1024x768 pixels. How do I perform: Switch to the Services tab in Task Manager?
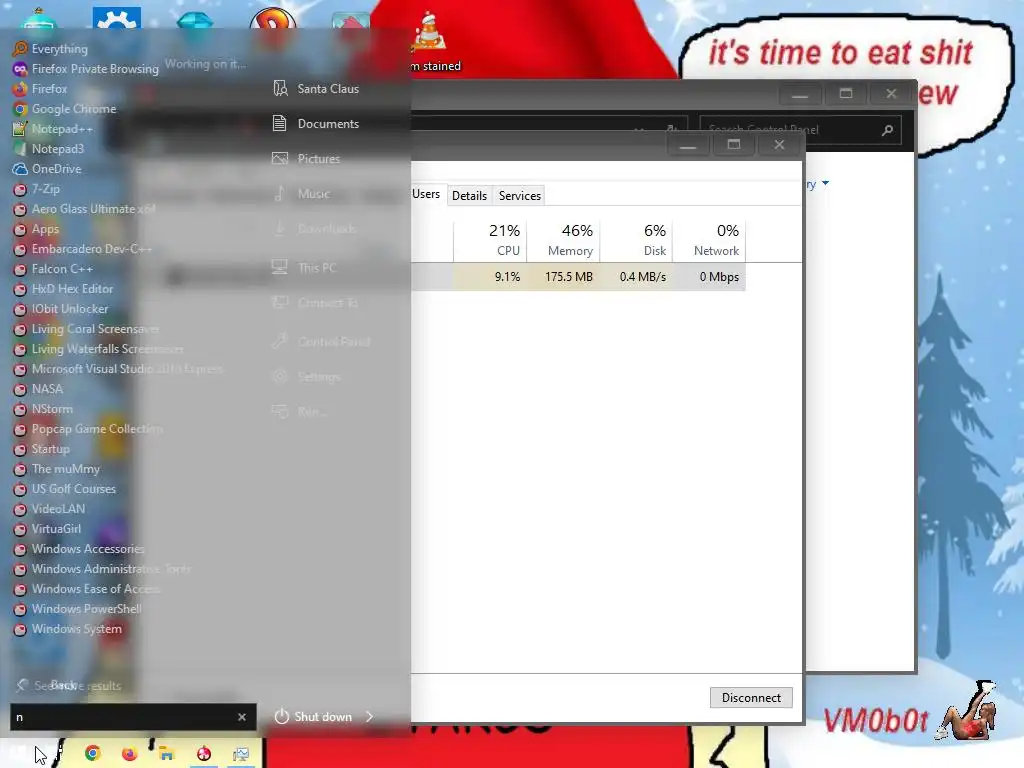pos(520,195)
